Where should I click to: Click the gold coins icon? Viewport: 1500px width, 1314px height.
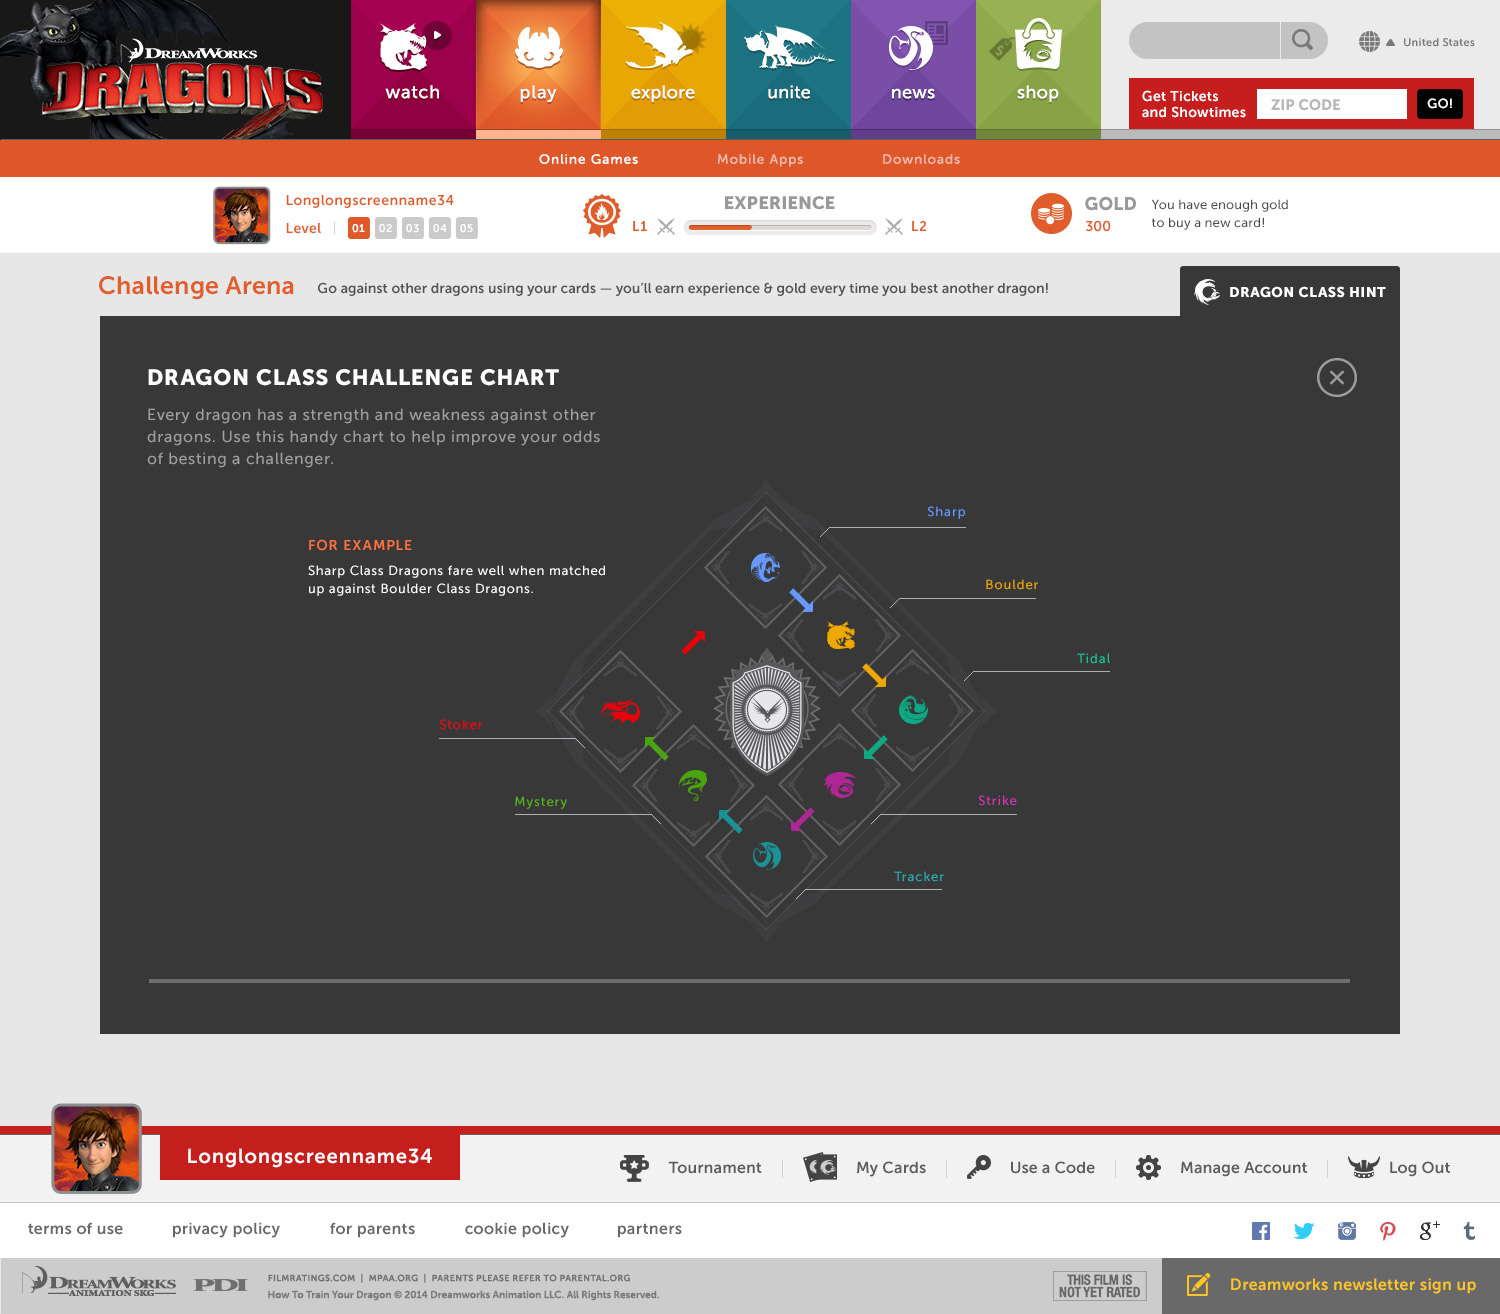[1051, 213]
